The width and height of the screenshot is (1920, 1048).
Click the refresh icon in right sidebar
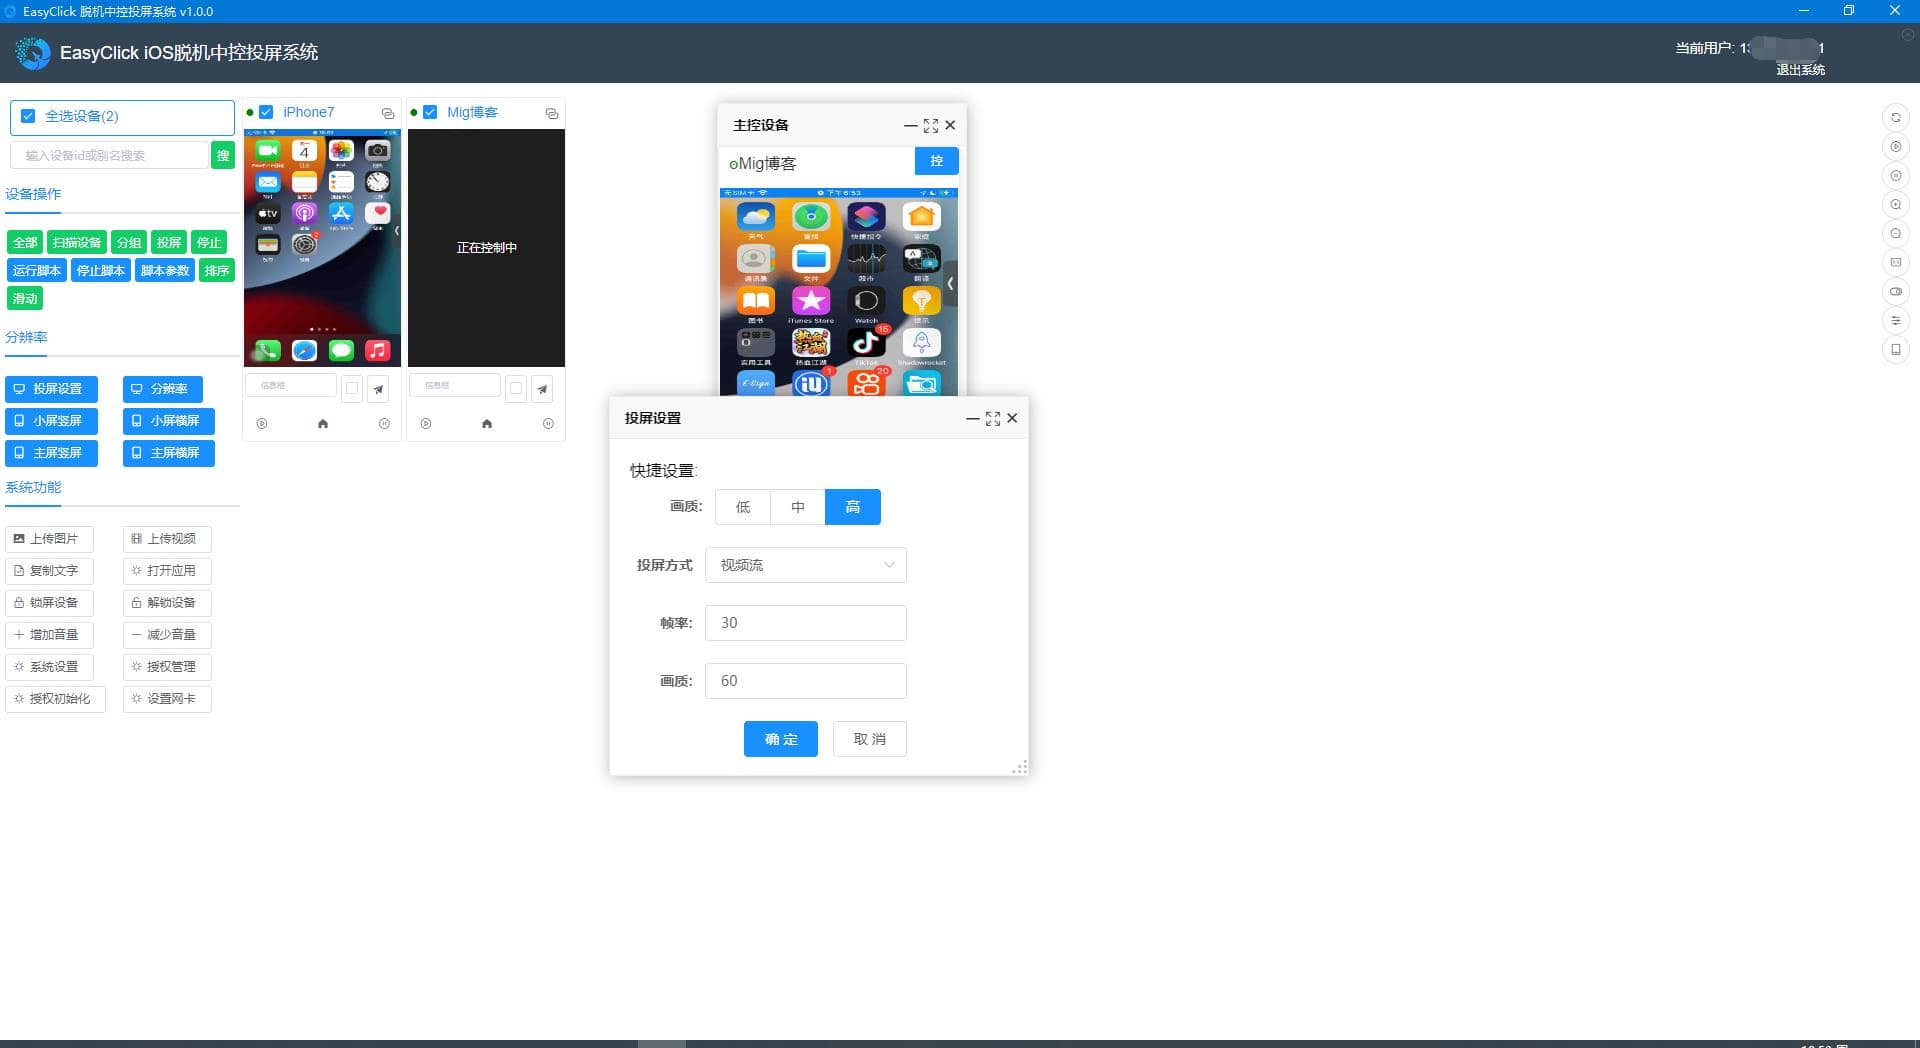(1895, 118)
